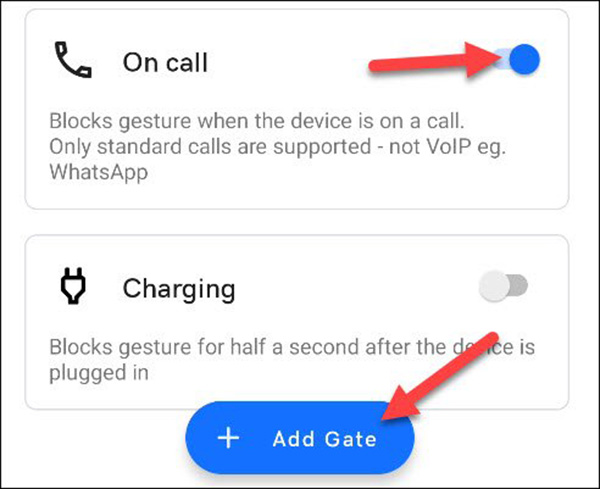The image size is (600, 489).
Task: Click the On call description about VoIP
Action: (x=278, y=147)
